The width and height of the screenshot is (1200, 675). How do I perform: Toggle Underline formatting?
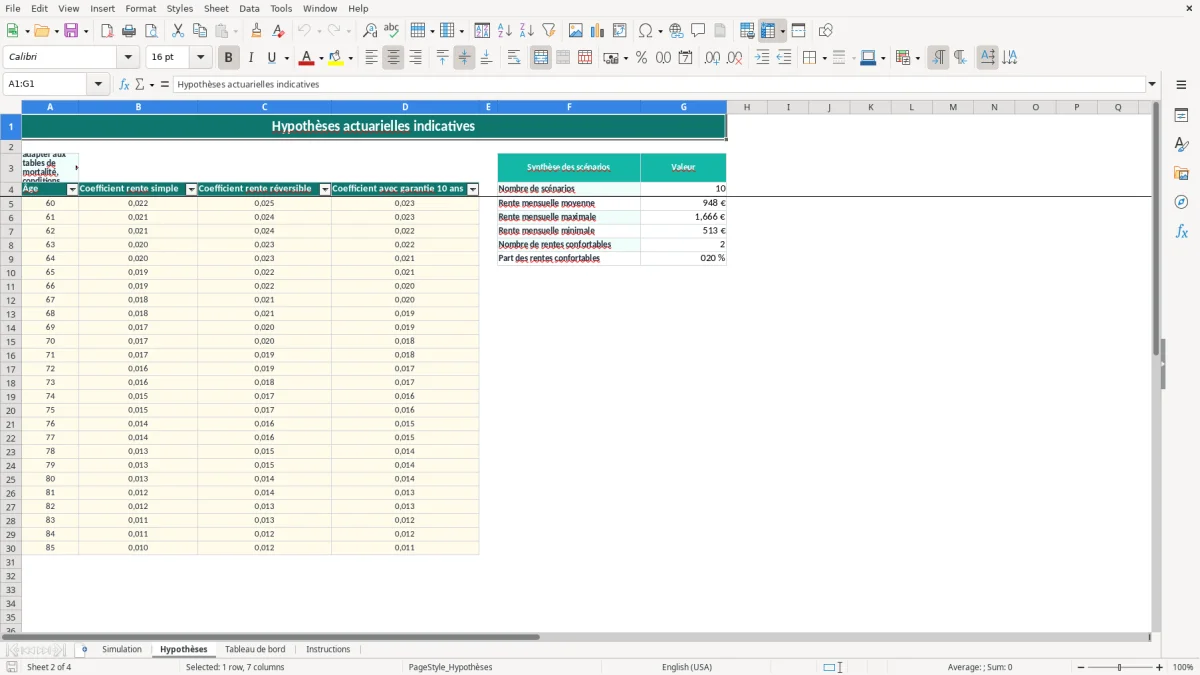272,58
